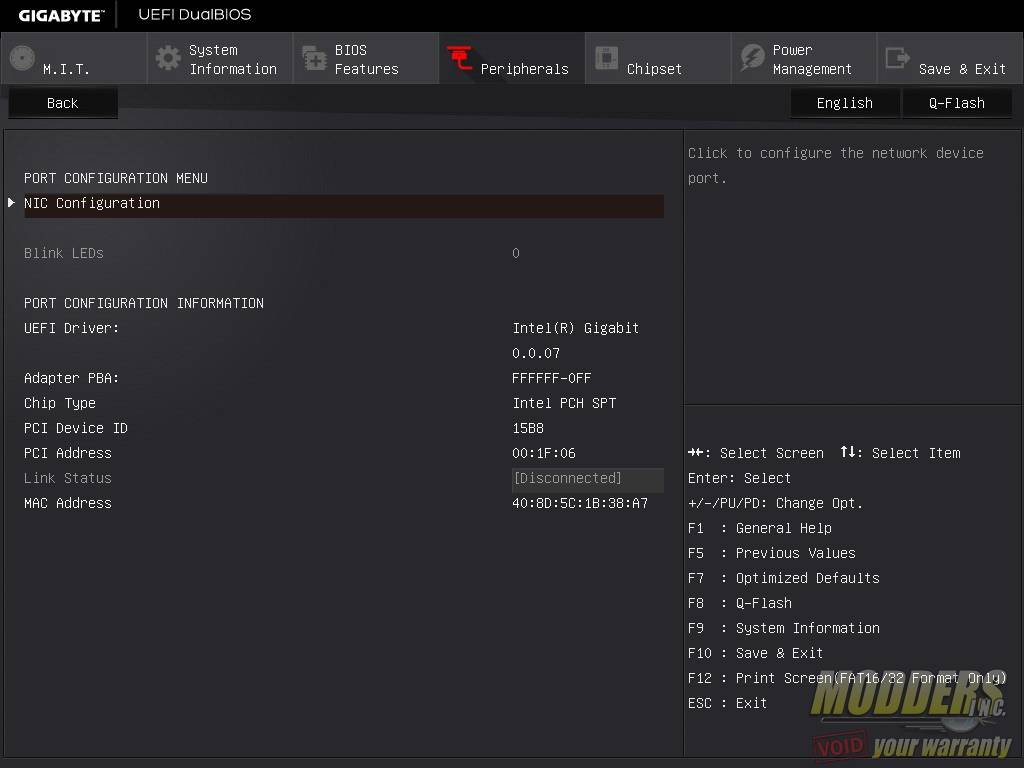
Task: Click driver version 0.0.07
Action: click(x=536, y=353)
